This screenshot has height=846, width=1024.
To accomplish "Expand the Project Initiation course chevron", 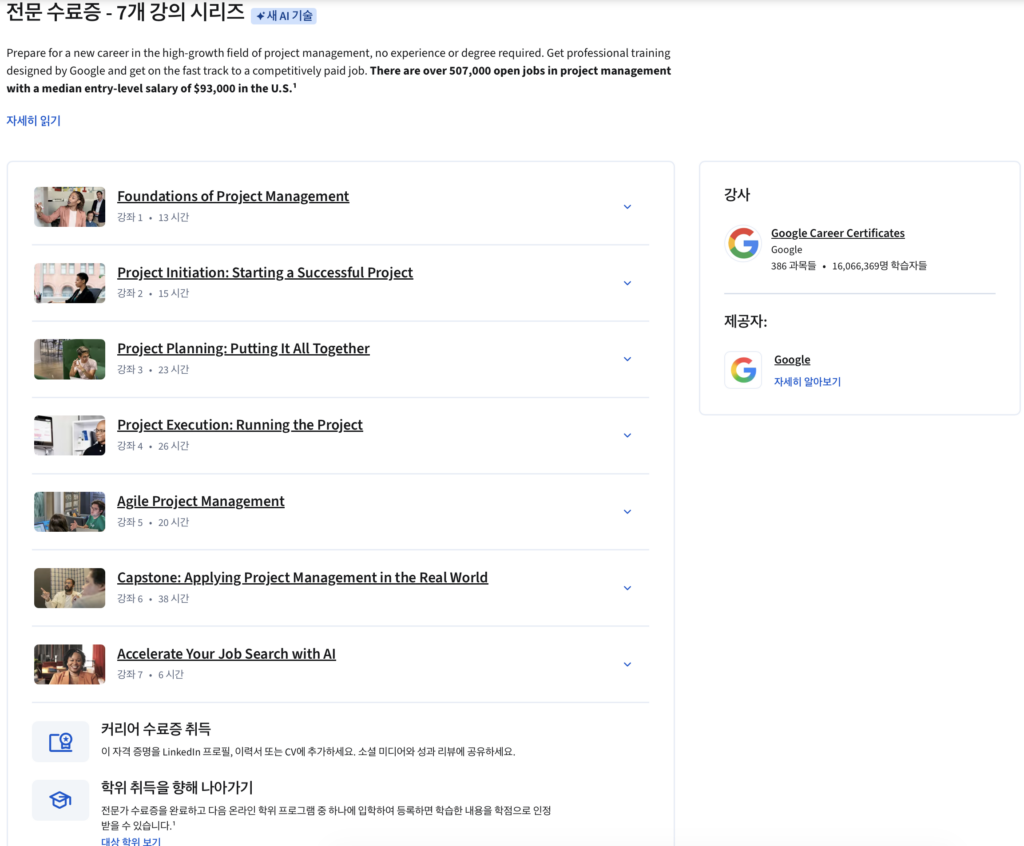I will (x=627, y=284).
